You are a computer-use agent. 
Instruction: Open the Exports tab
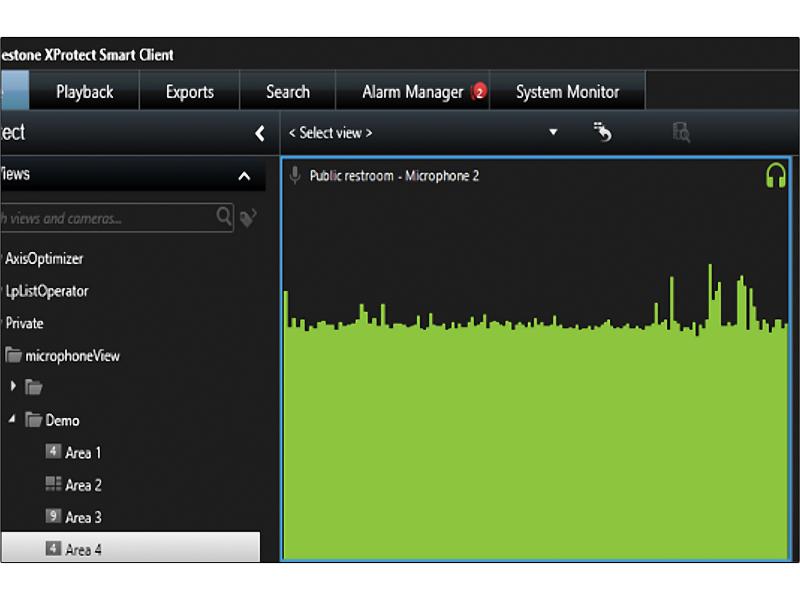189,91
